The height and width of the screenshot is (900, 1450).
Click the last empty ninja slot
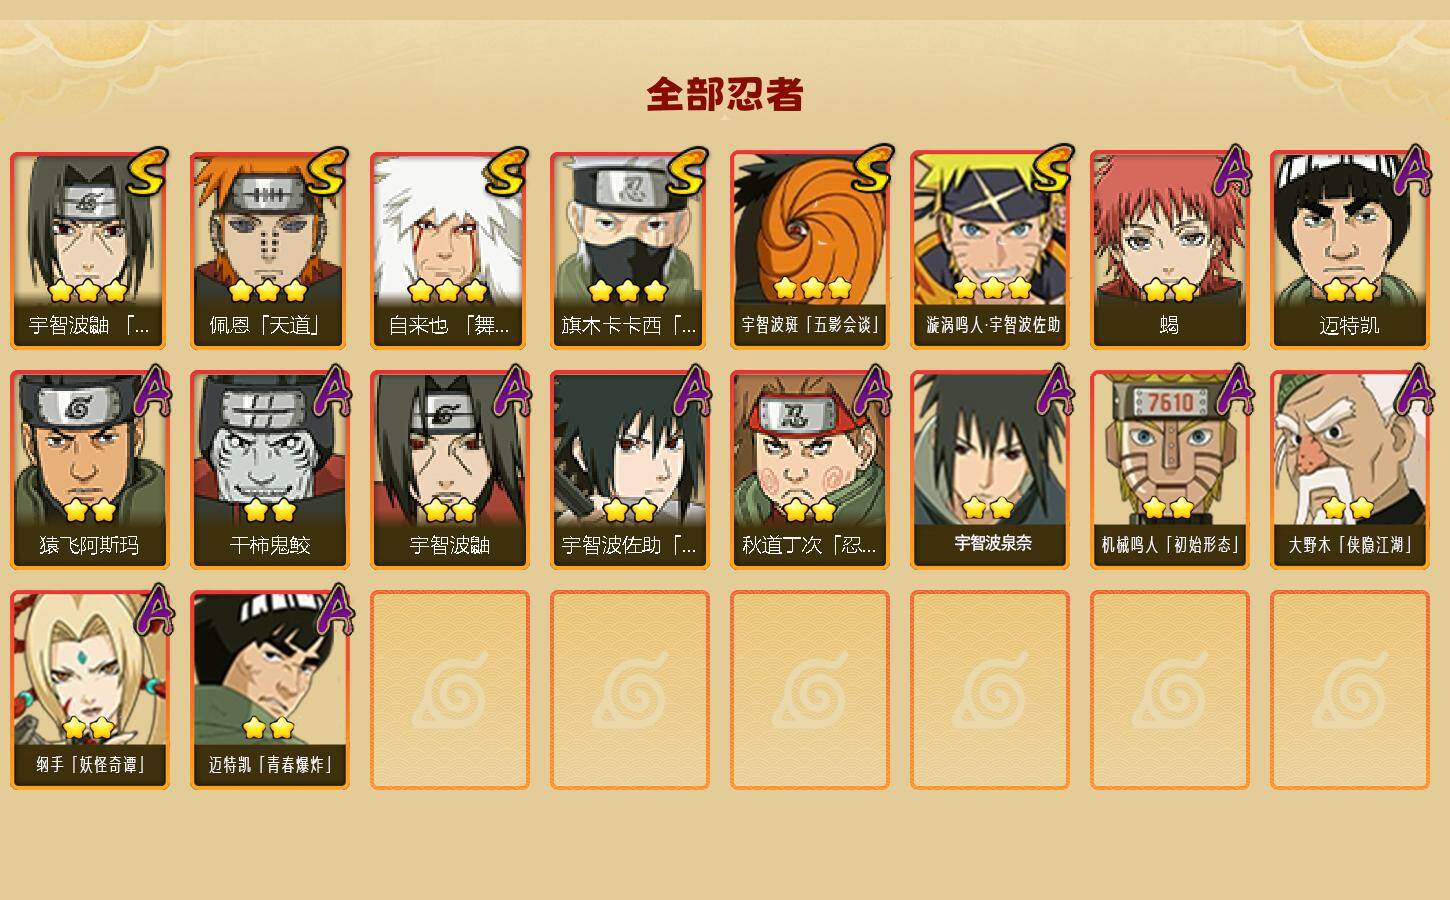[1350, 690]
